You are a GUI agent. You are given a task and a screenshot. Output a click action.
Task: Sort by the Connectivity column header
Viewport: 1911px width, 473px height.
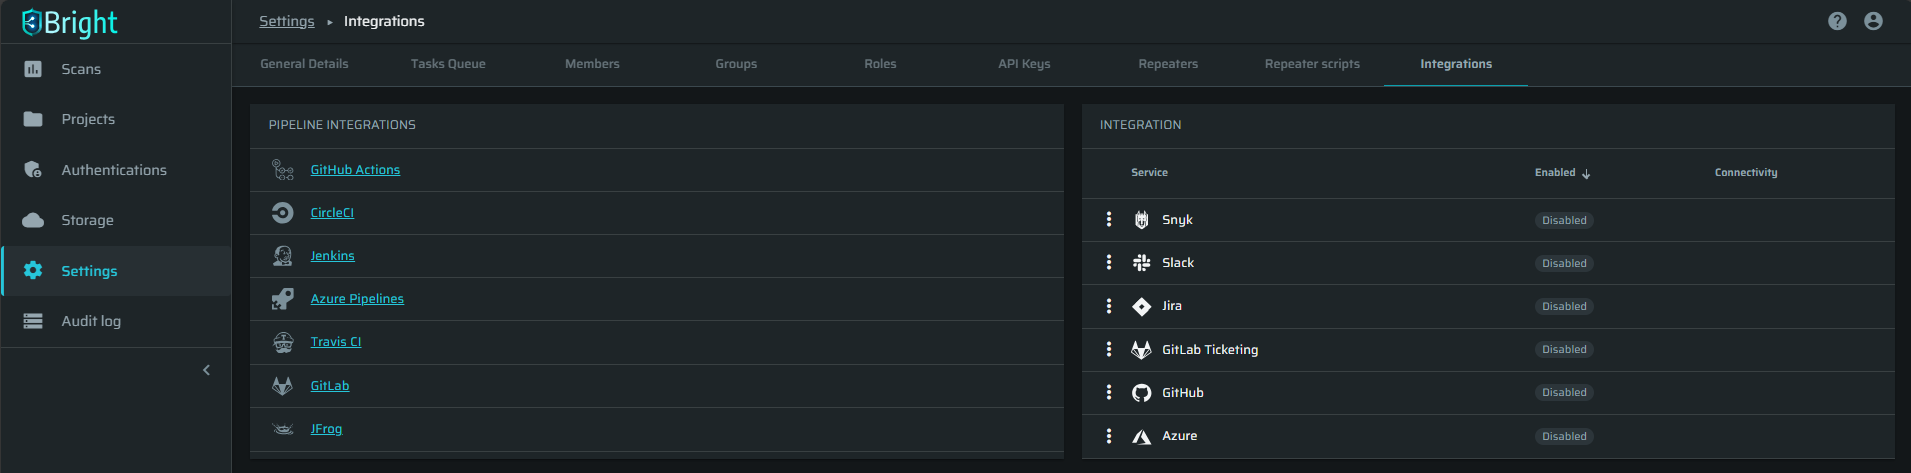point(1746,173)
